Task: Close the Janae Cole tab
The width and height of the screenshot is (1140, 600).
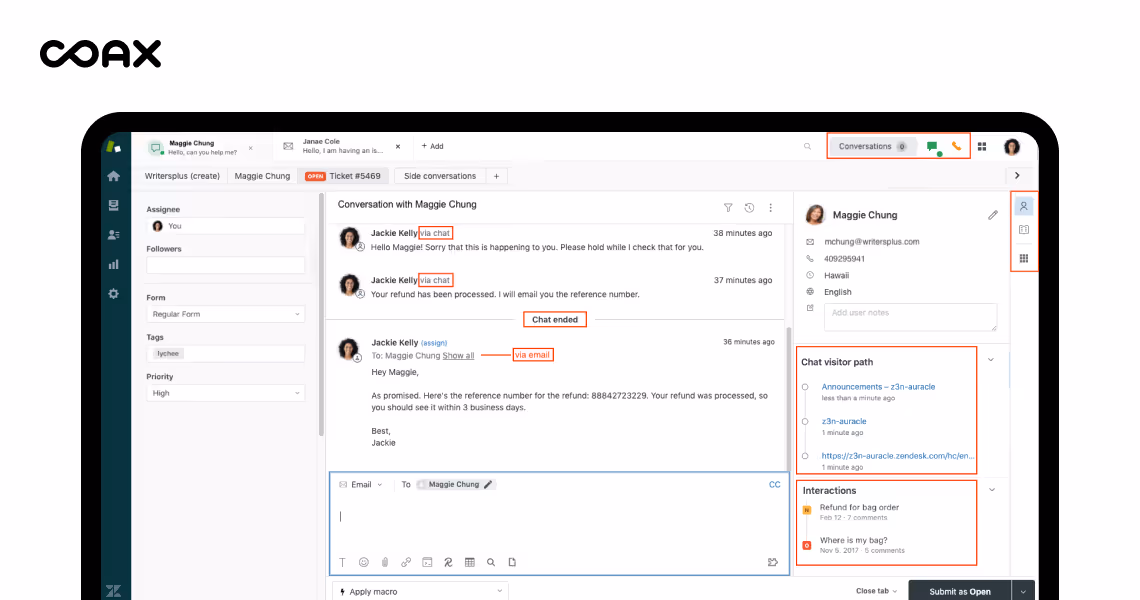Action: point(398,147)
